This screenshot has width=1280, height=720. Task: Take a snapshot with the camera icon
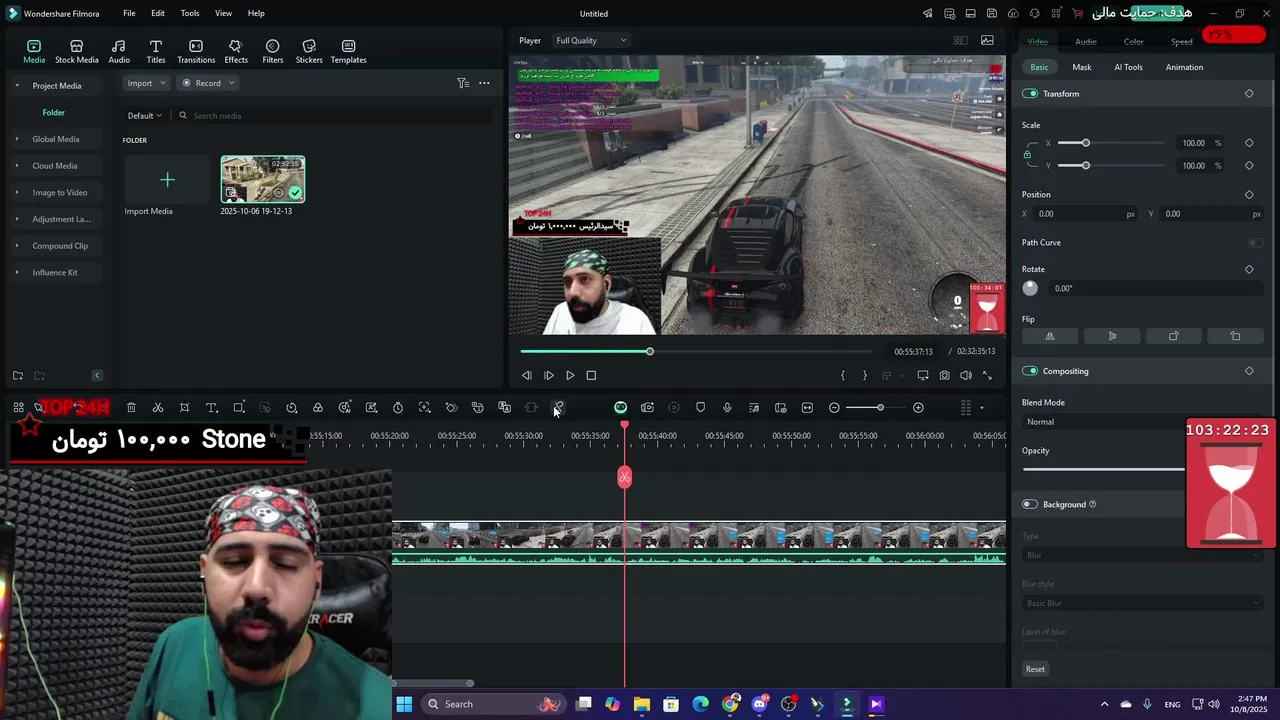tap(944, 376)
